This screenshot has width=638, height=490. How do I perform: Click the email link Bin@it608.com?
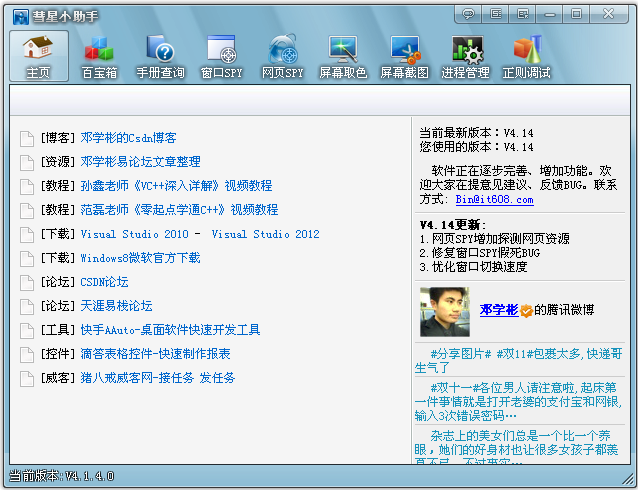coord(494,200)
